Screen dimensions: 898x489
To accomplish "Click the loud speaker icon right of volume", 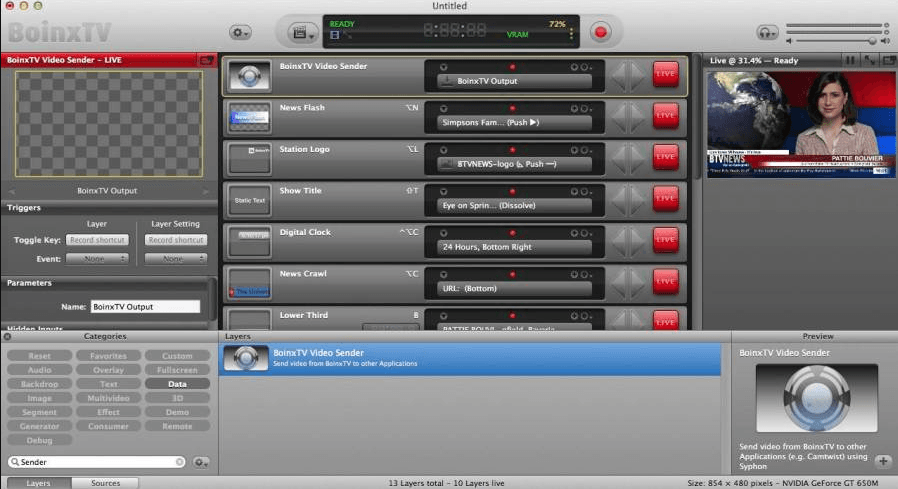I will pos(885,41).
